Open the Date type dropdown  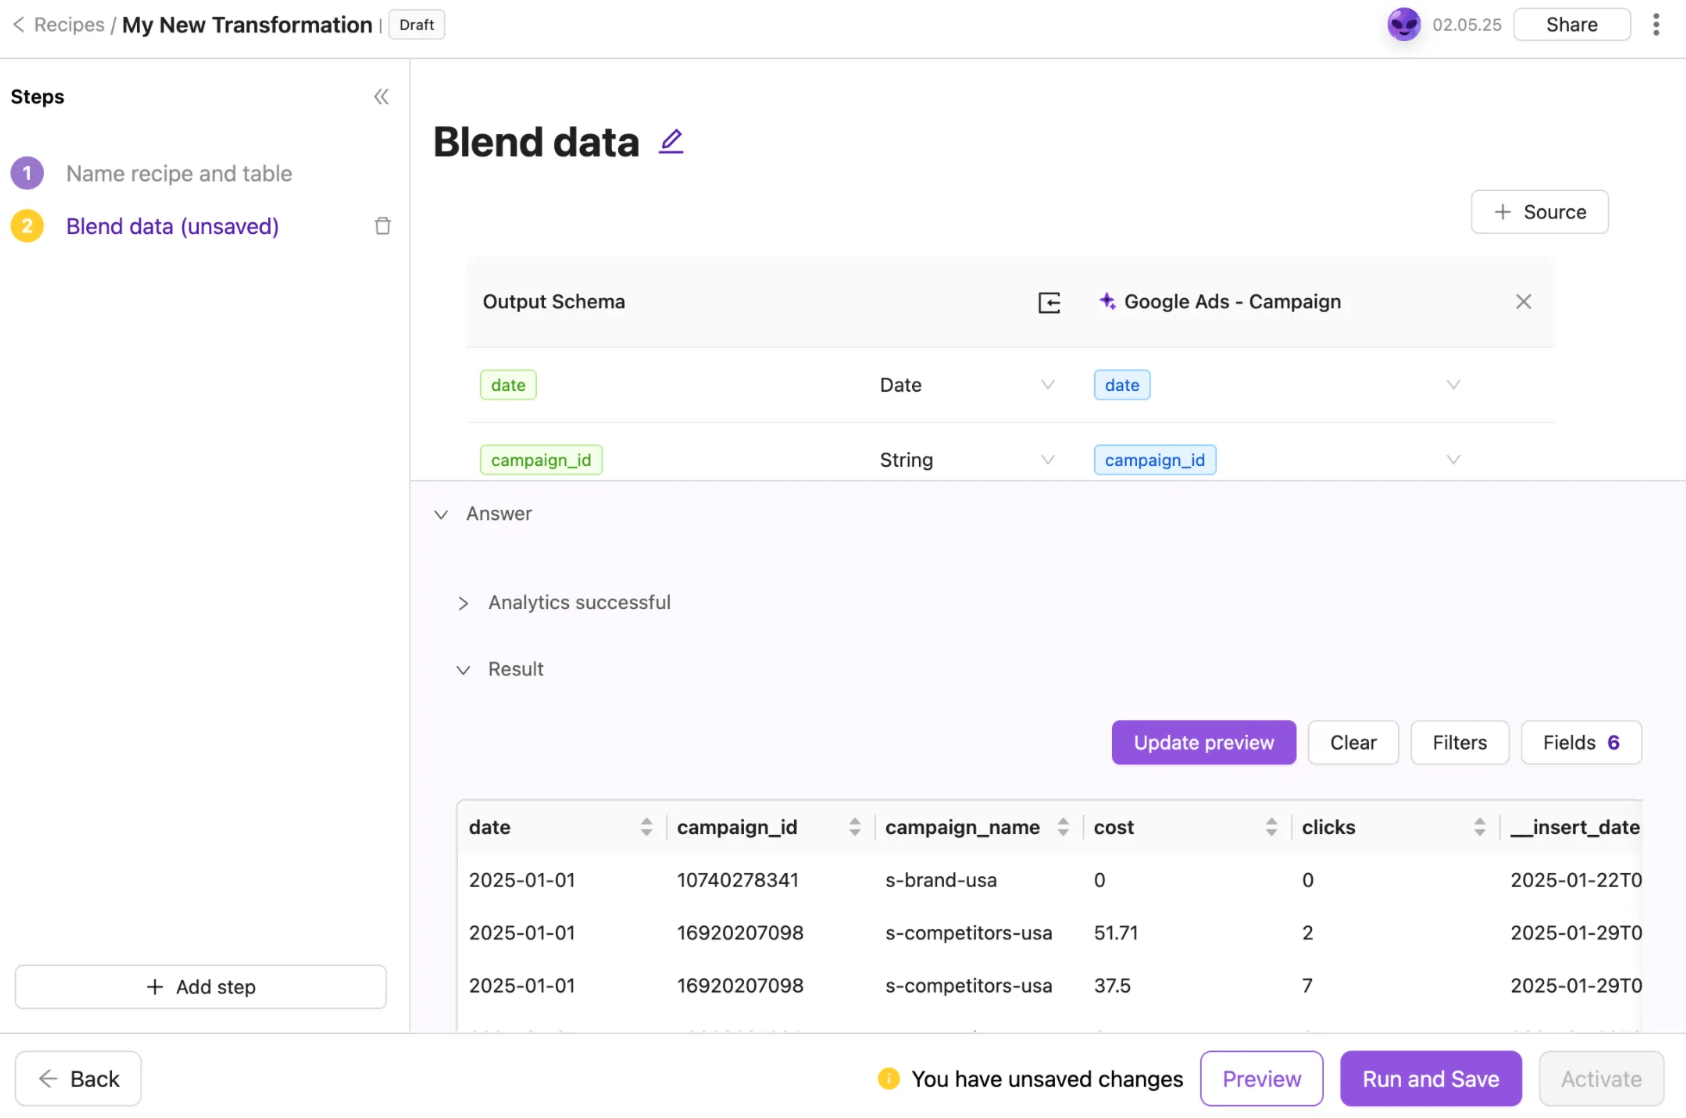click(1047, 385)
